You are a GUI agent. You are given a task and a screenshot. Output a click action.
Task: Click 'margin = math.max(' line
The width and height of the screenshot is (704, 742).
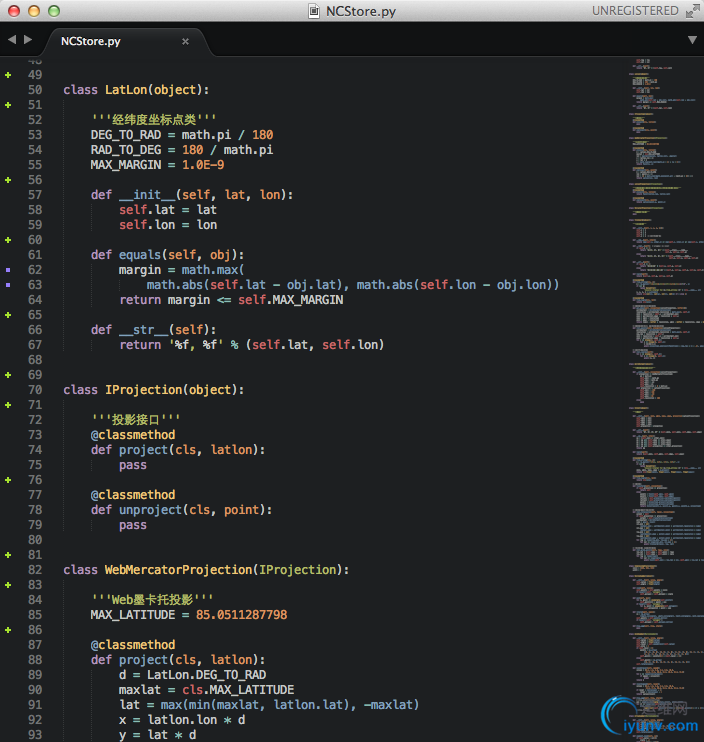click(x=182, y=270)
